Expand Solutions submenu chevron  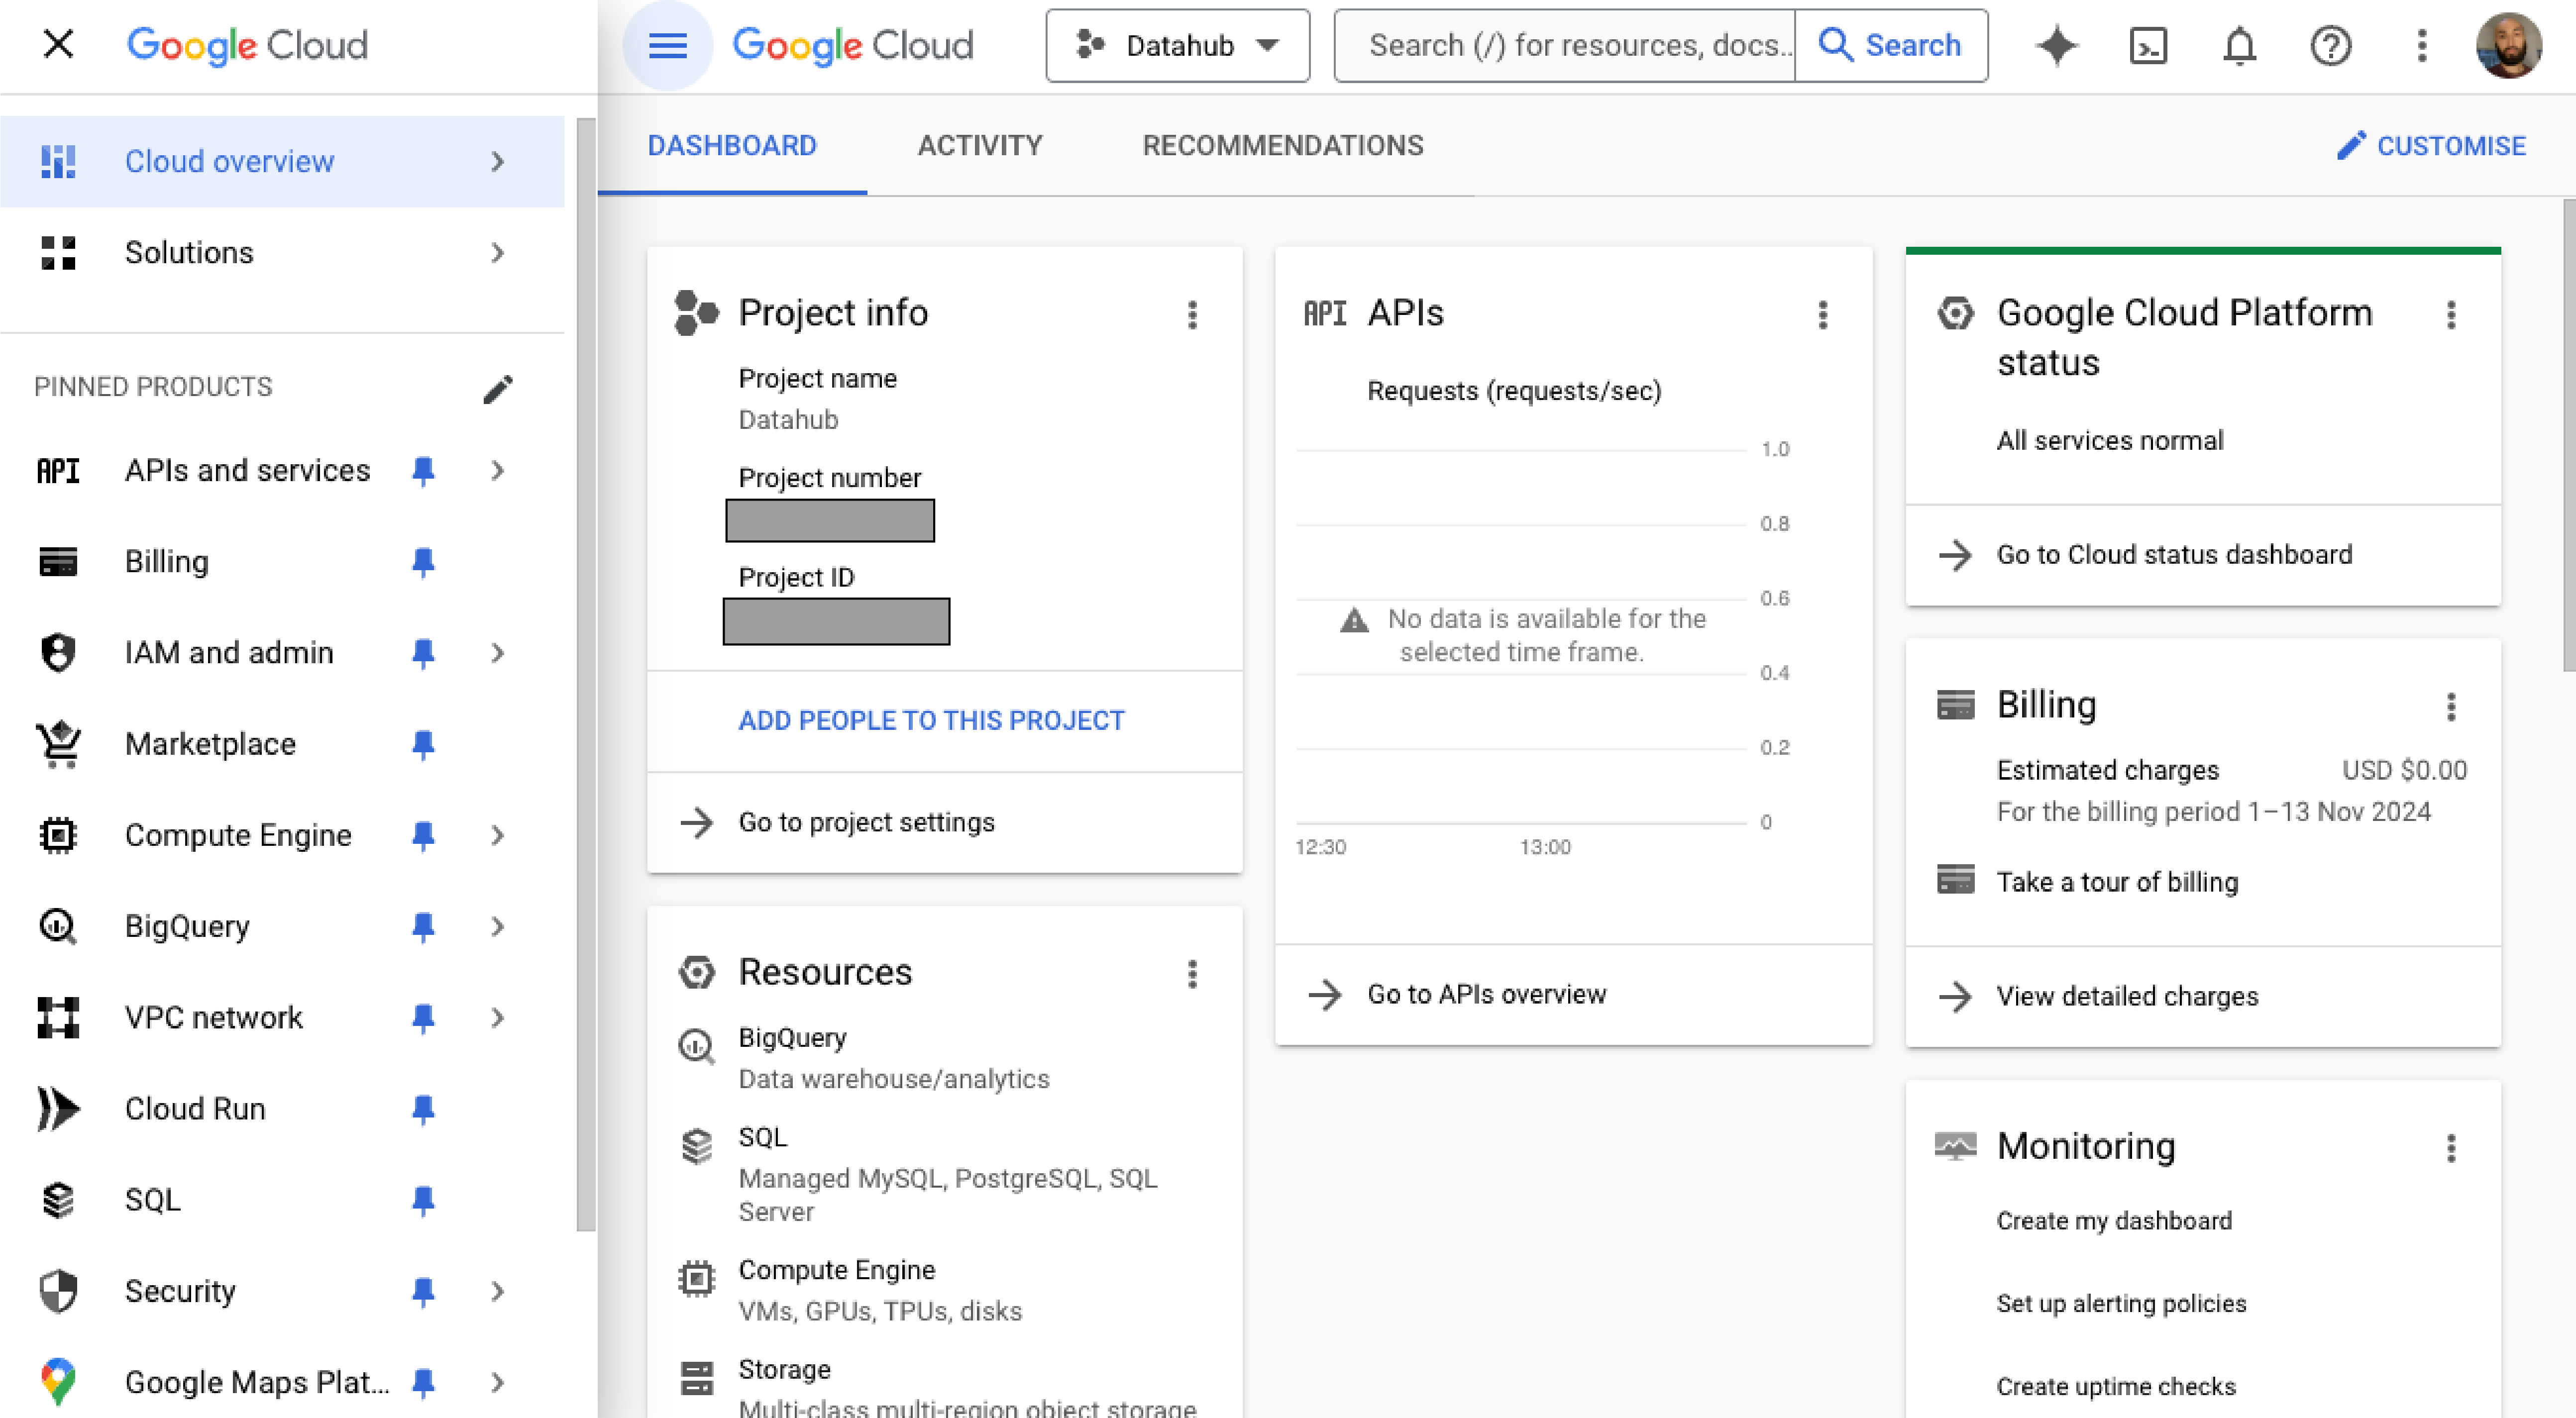pyautogui.click(x=497, y=253)
